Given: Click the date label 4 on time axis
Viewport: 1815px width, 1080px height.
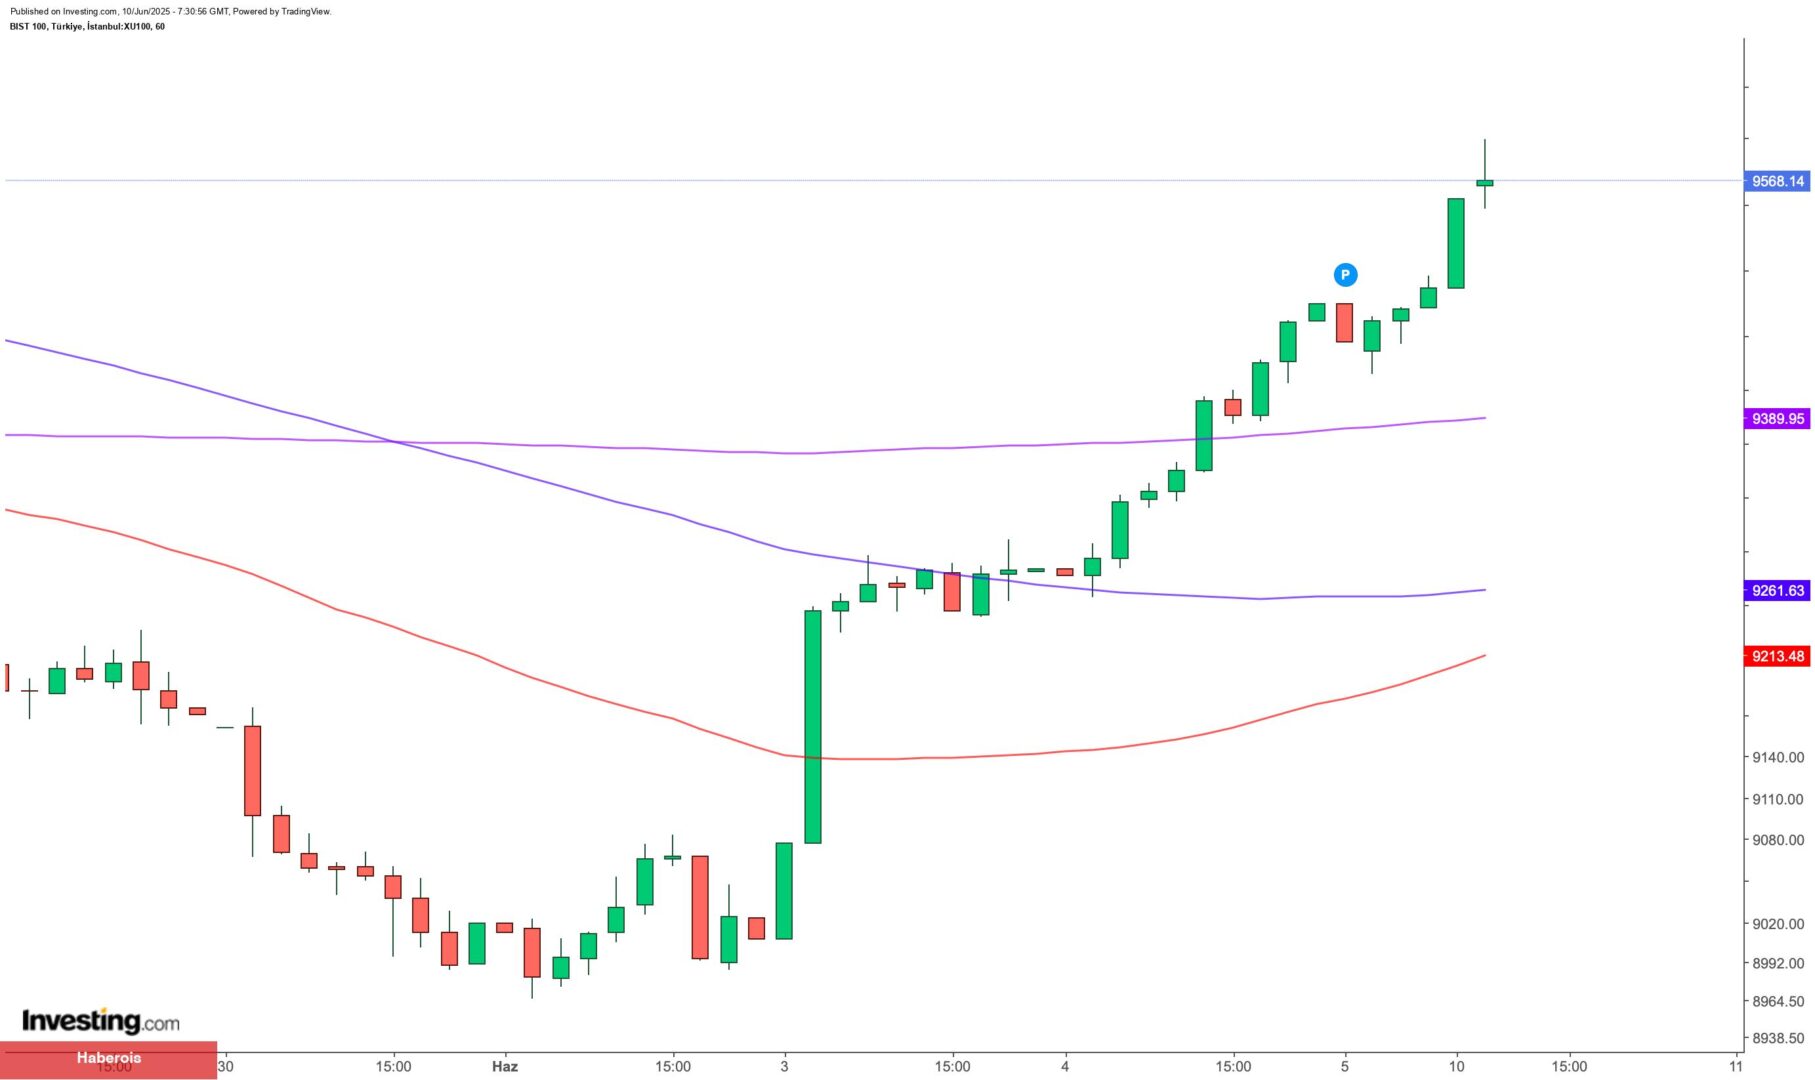Looking at the screenshot, I should coord(1065,1066).
